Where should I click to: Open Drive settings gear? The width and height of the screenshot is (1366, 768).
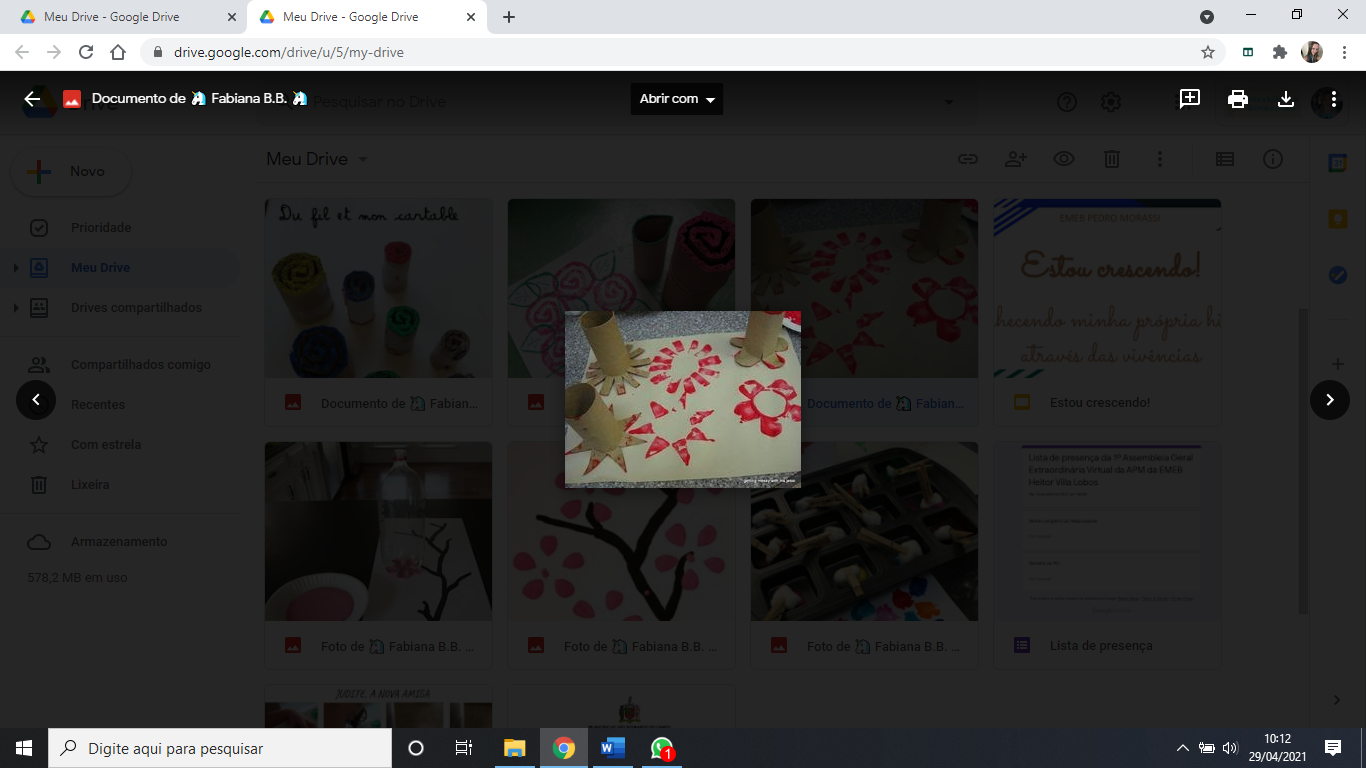click(1111, 102)
